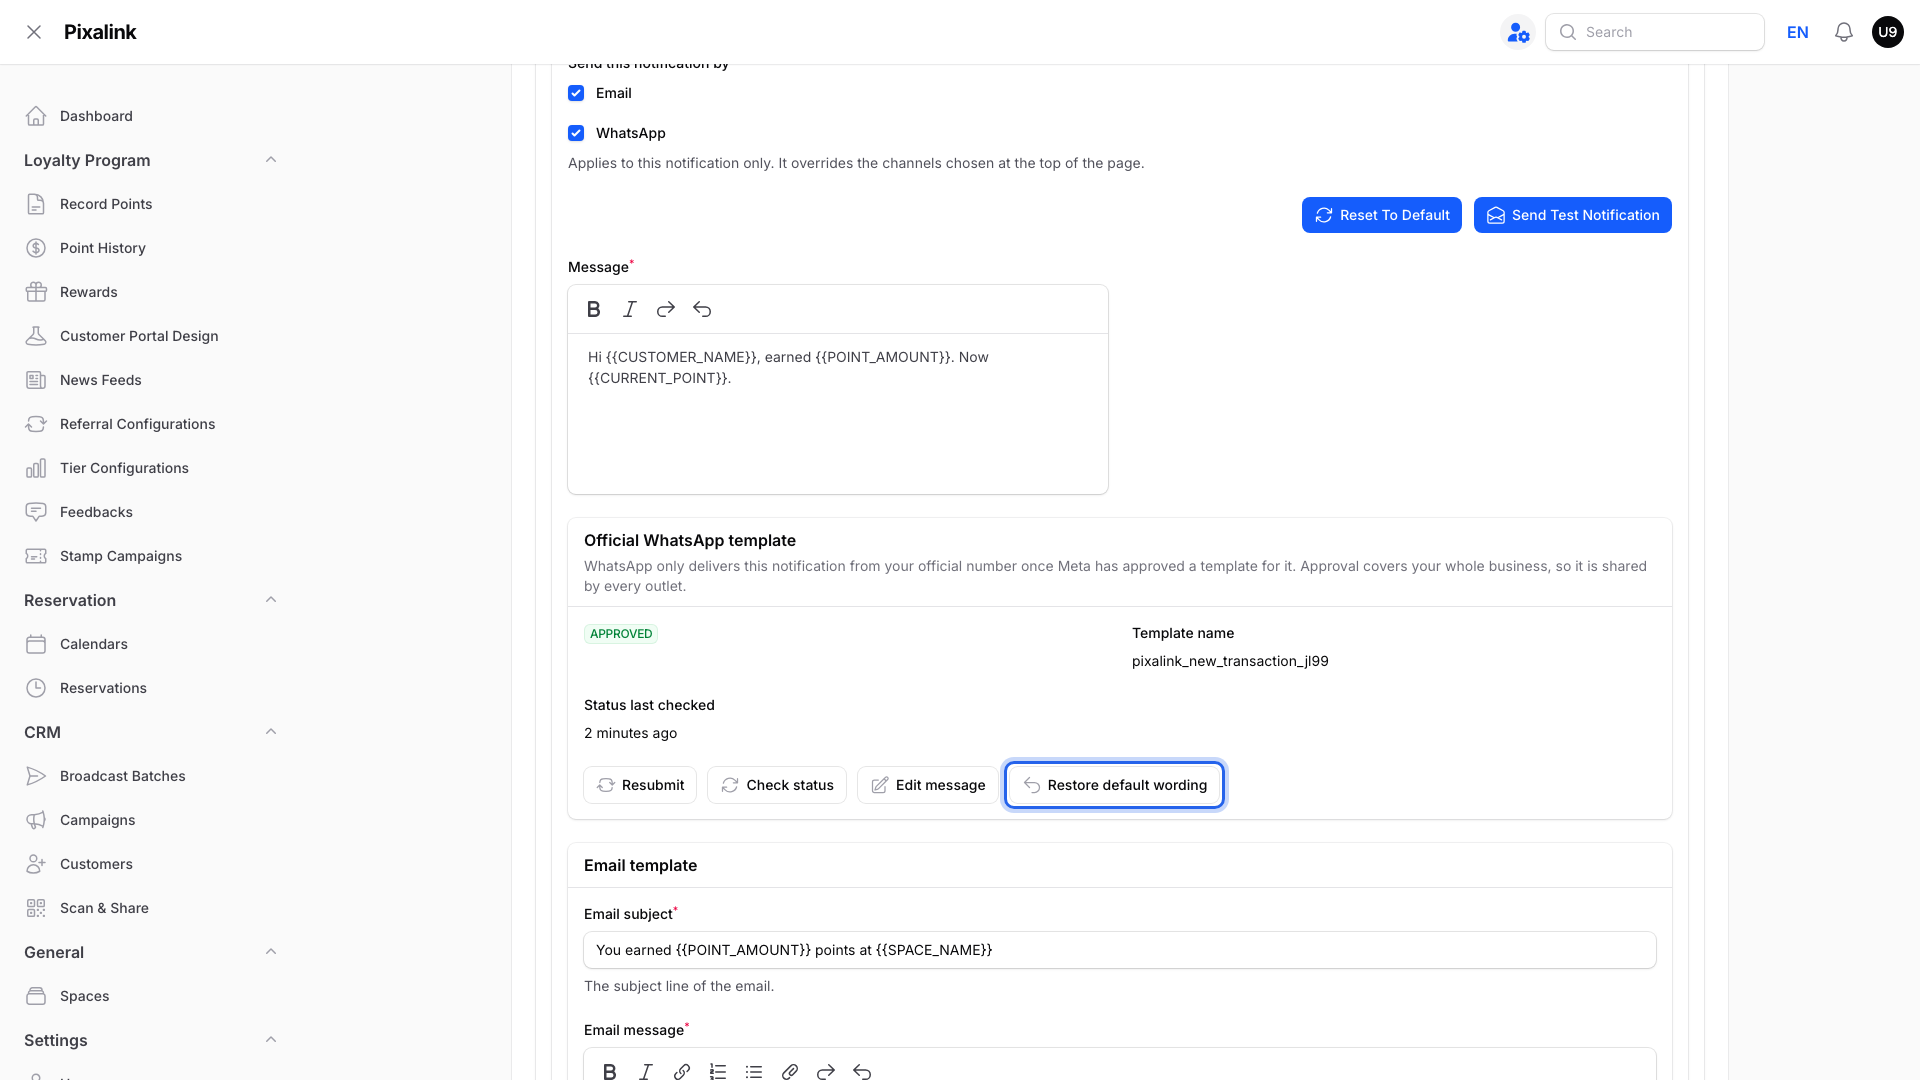Close the sidebar with the X icon
1920x1080 pixels.
coord(34,32)
